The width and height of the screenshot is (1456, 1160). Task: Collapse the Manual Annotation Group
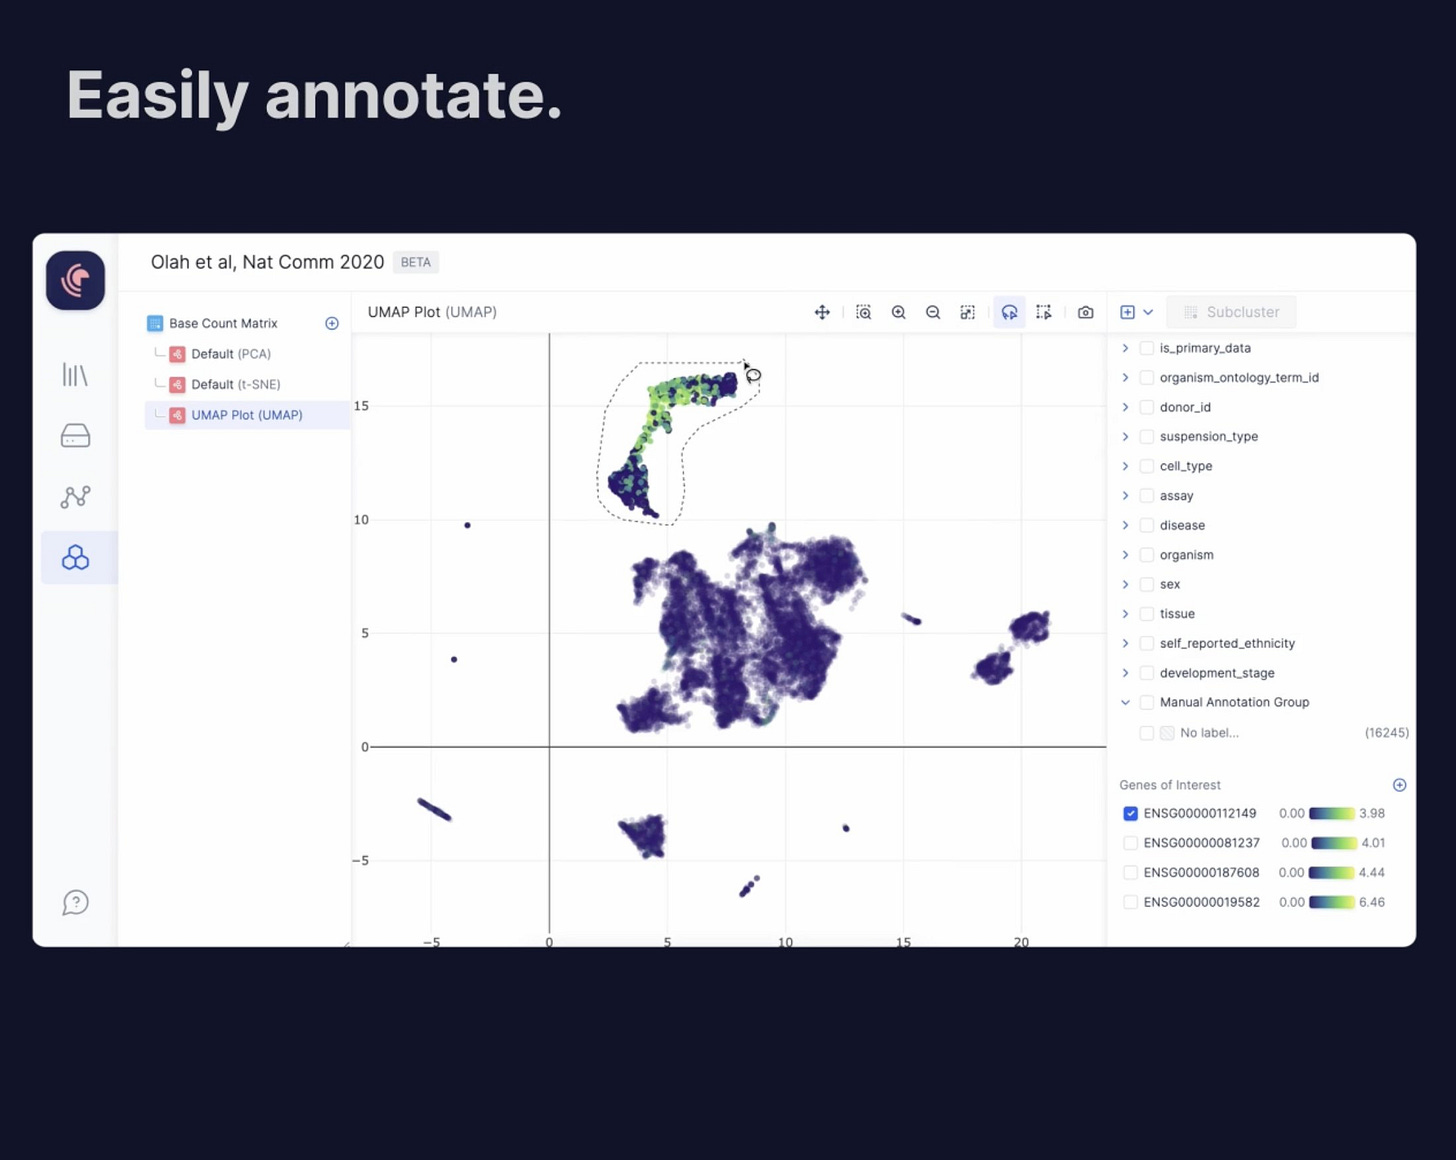1125,702
